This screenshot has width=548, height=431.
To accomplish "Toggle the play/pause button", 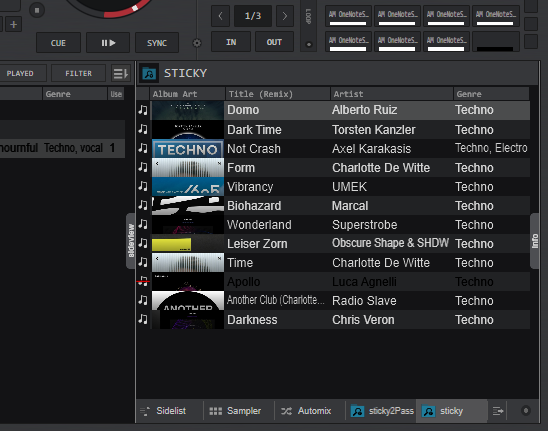I will [108, 43].
